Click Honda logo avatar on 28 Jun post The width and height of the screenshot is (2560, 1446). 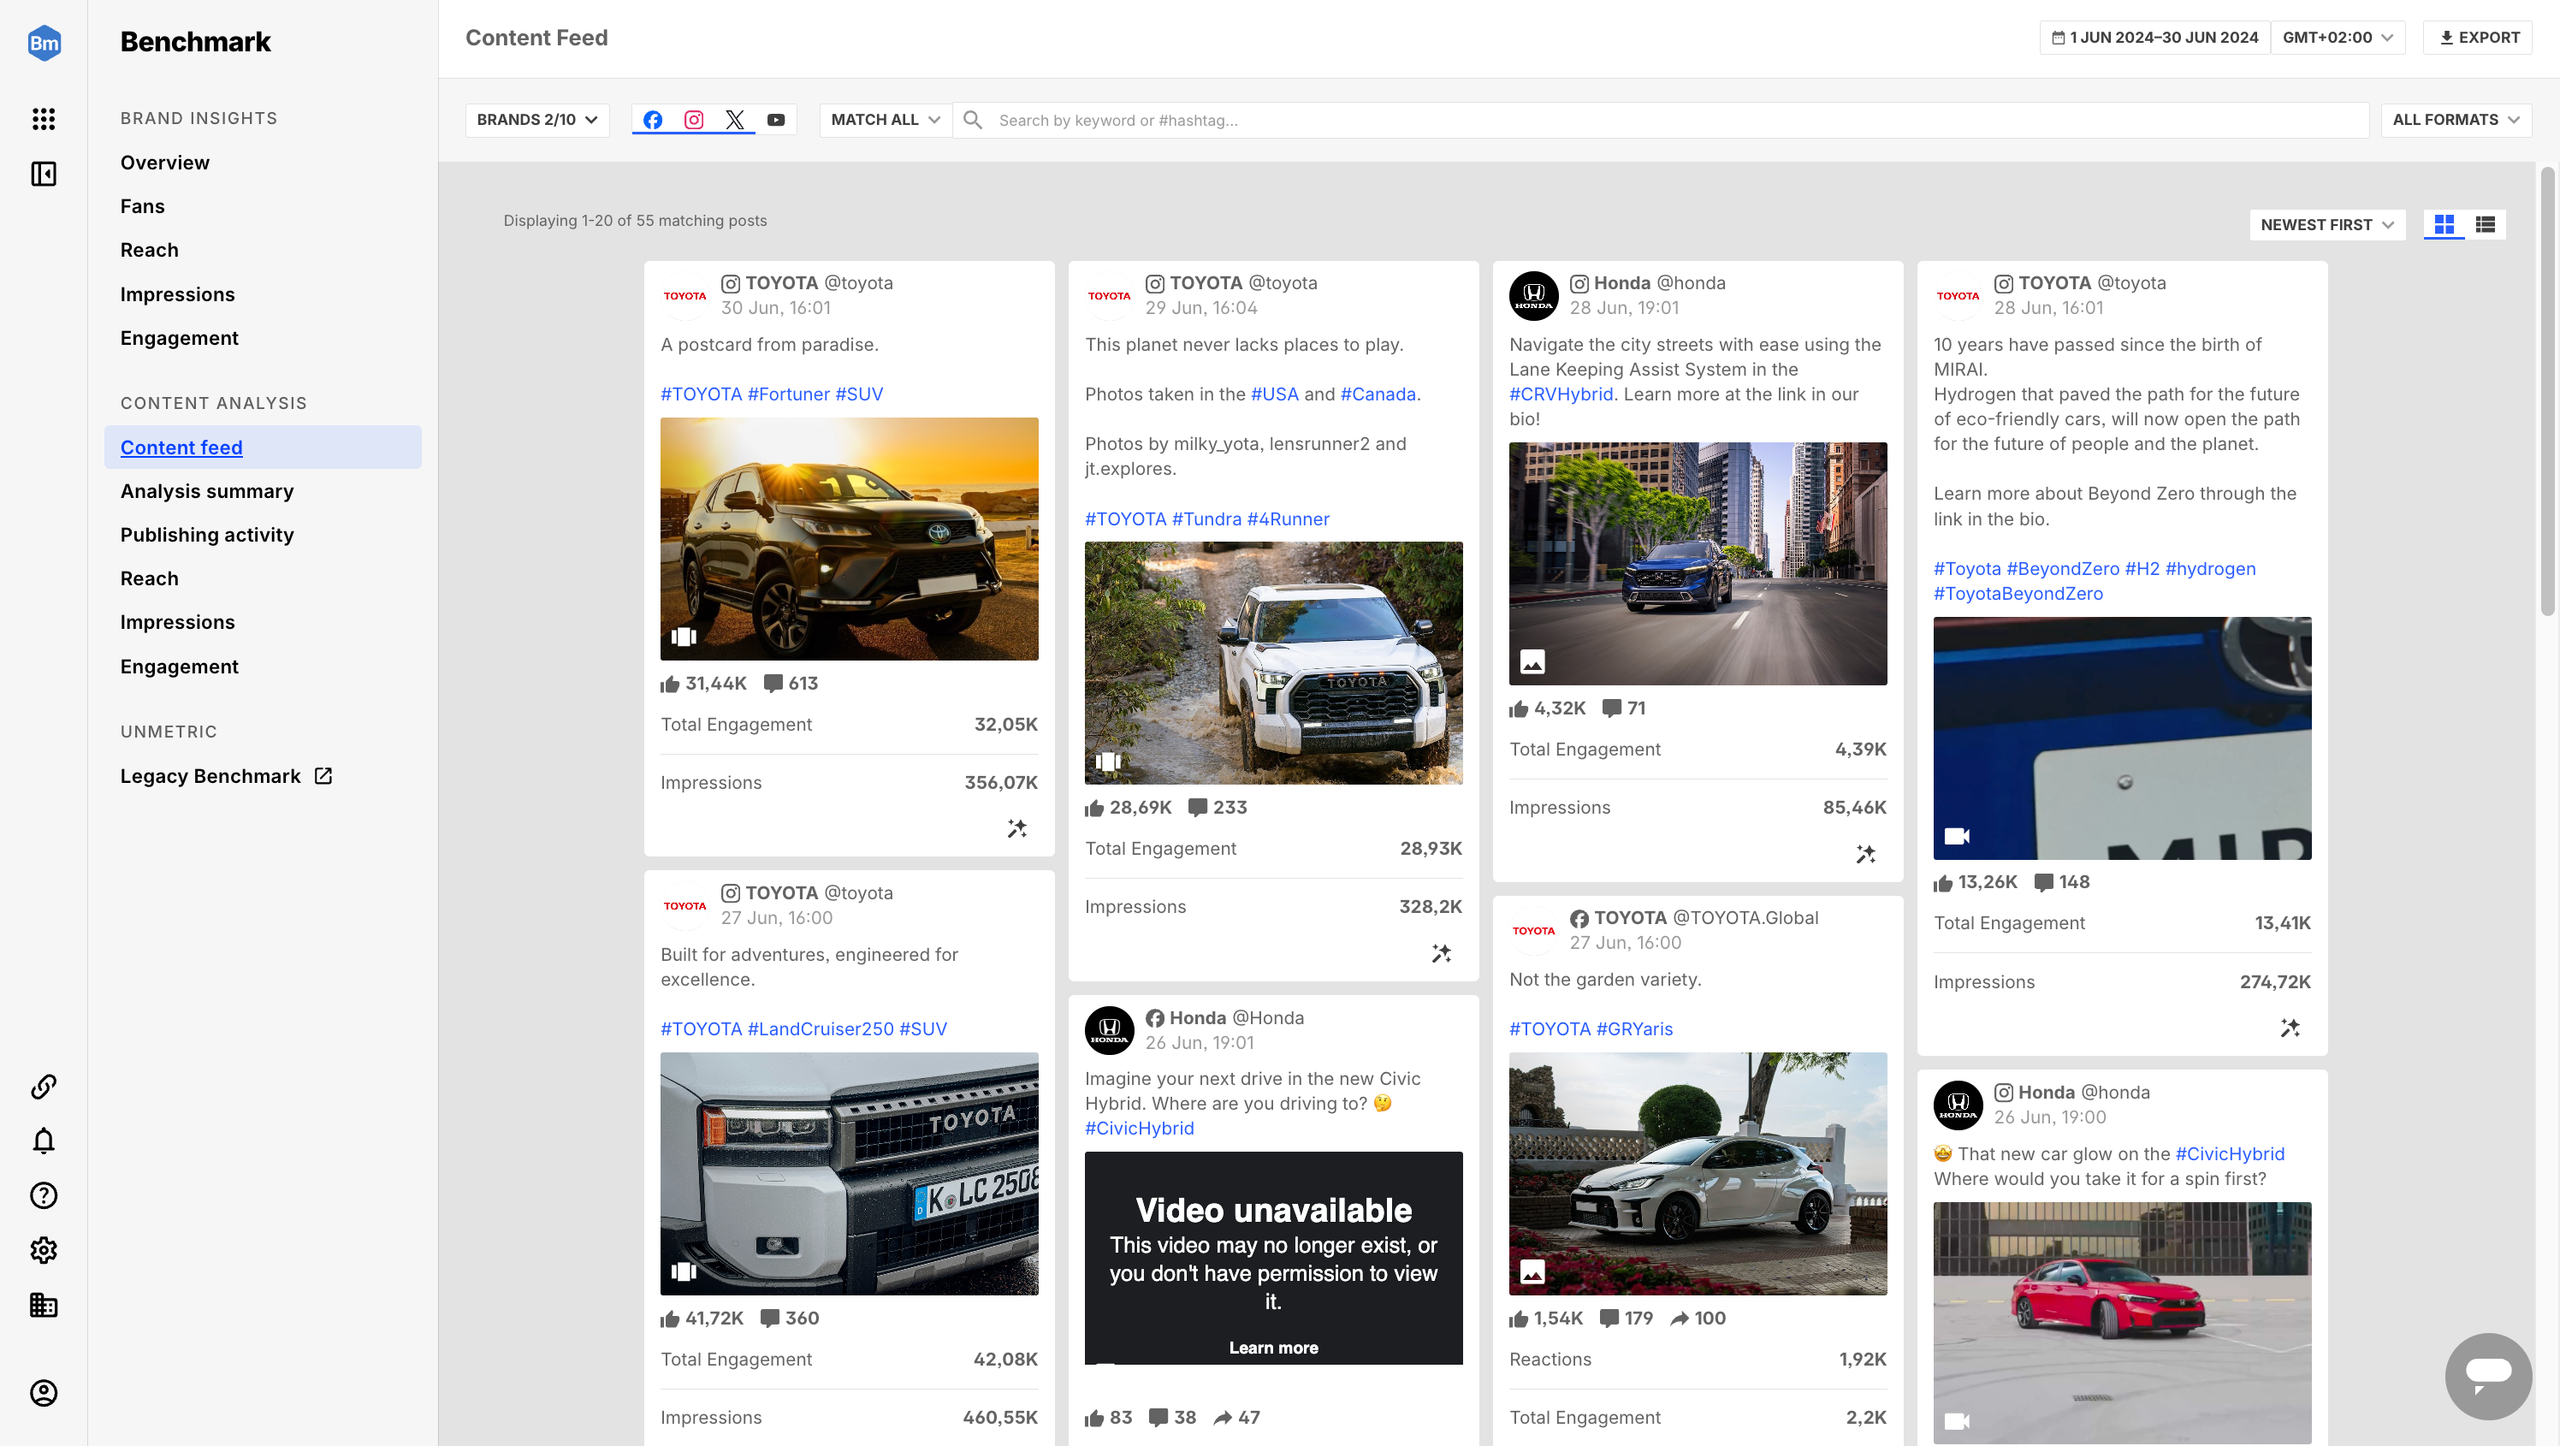tap(1534, 296)
